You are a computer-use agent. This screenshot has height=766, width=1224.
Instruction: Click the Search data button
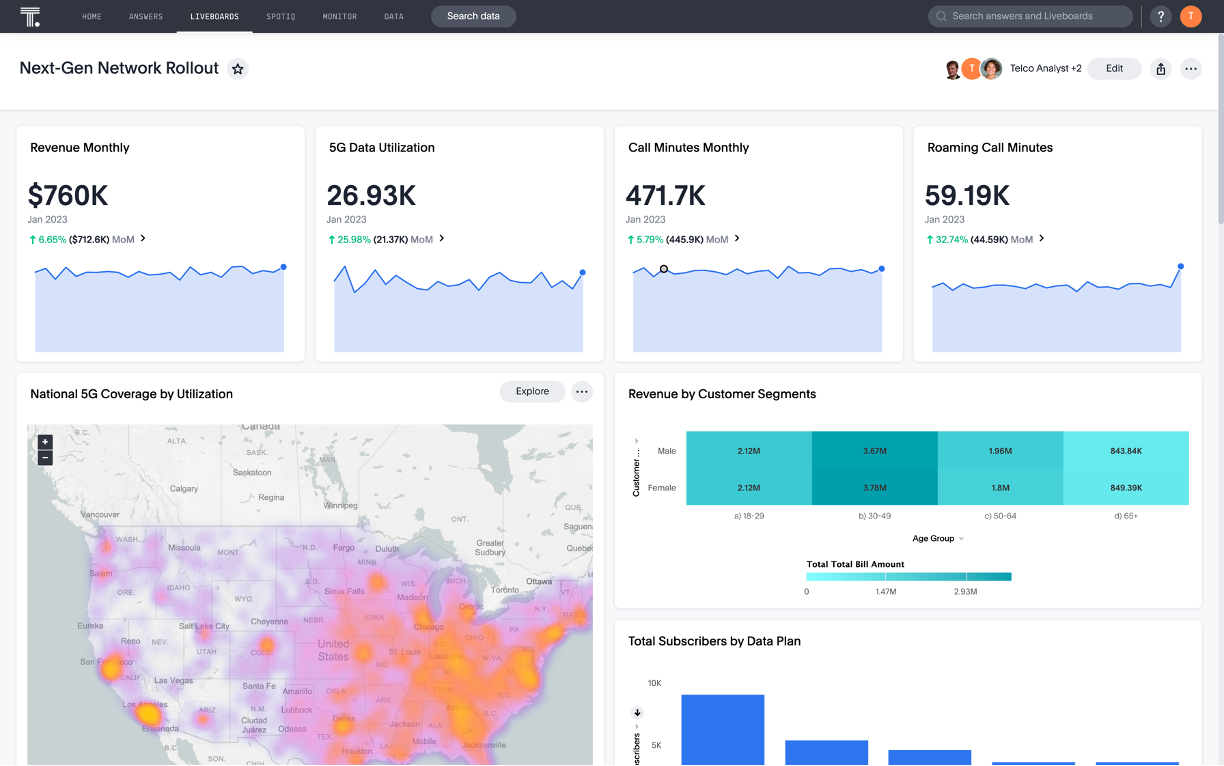pyautogui.click(x=473, y=16)
